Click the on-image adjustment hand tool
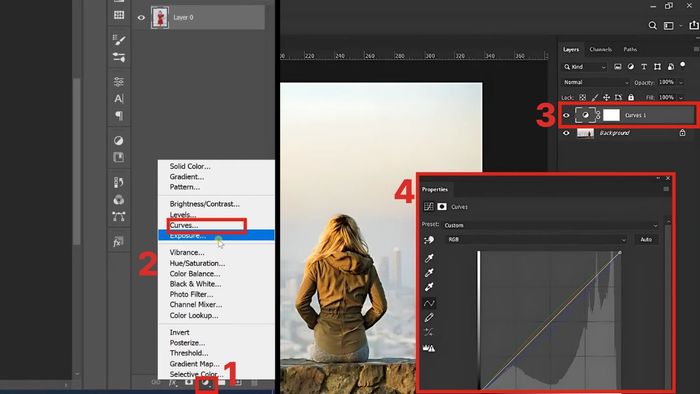The image size is (700, 394). [429, 240]
